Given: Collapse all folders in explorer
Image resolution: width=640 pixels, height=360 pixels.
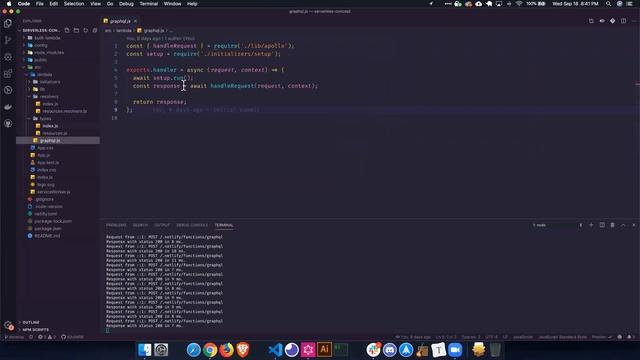Looking at the screenshot, I should click(x=95, y=30).
